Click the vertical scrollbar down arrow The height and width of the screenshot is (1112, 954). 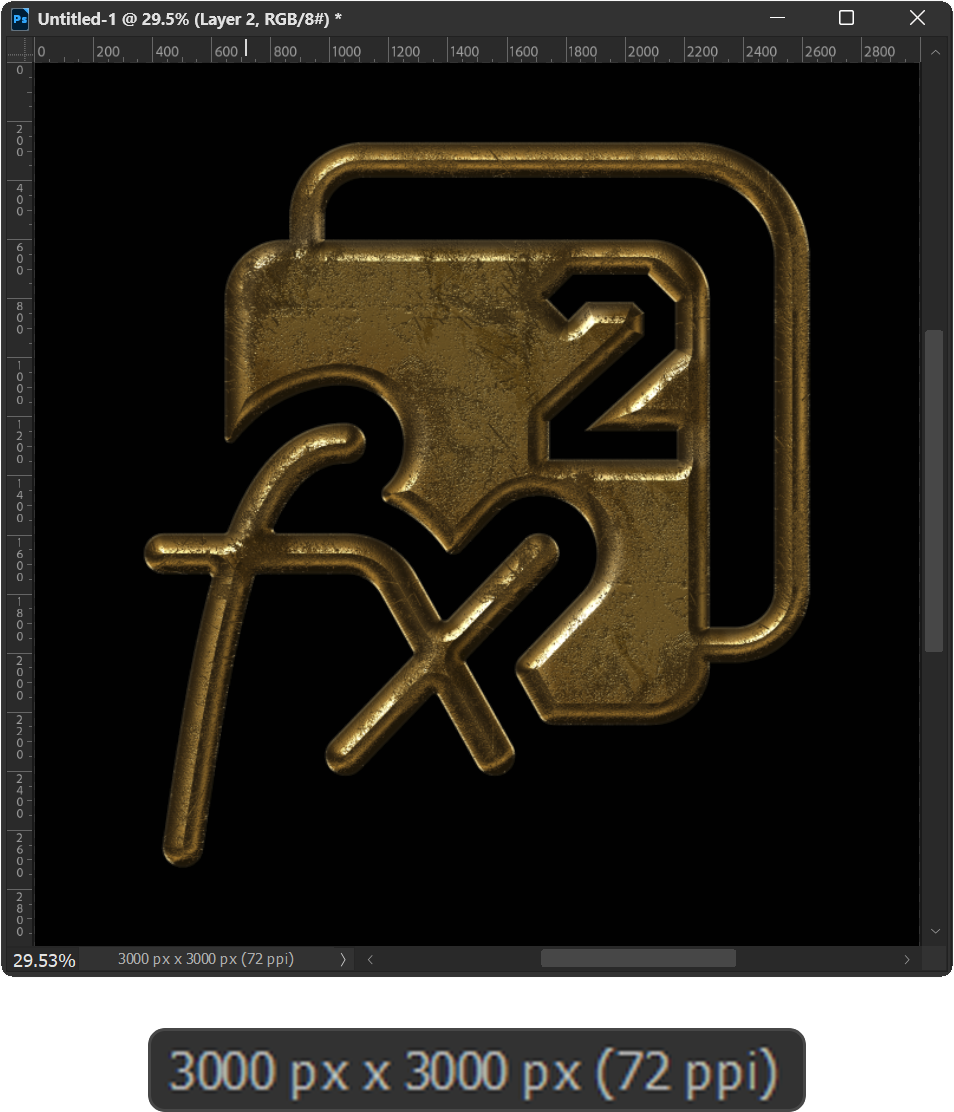[x=935, y=931]
